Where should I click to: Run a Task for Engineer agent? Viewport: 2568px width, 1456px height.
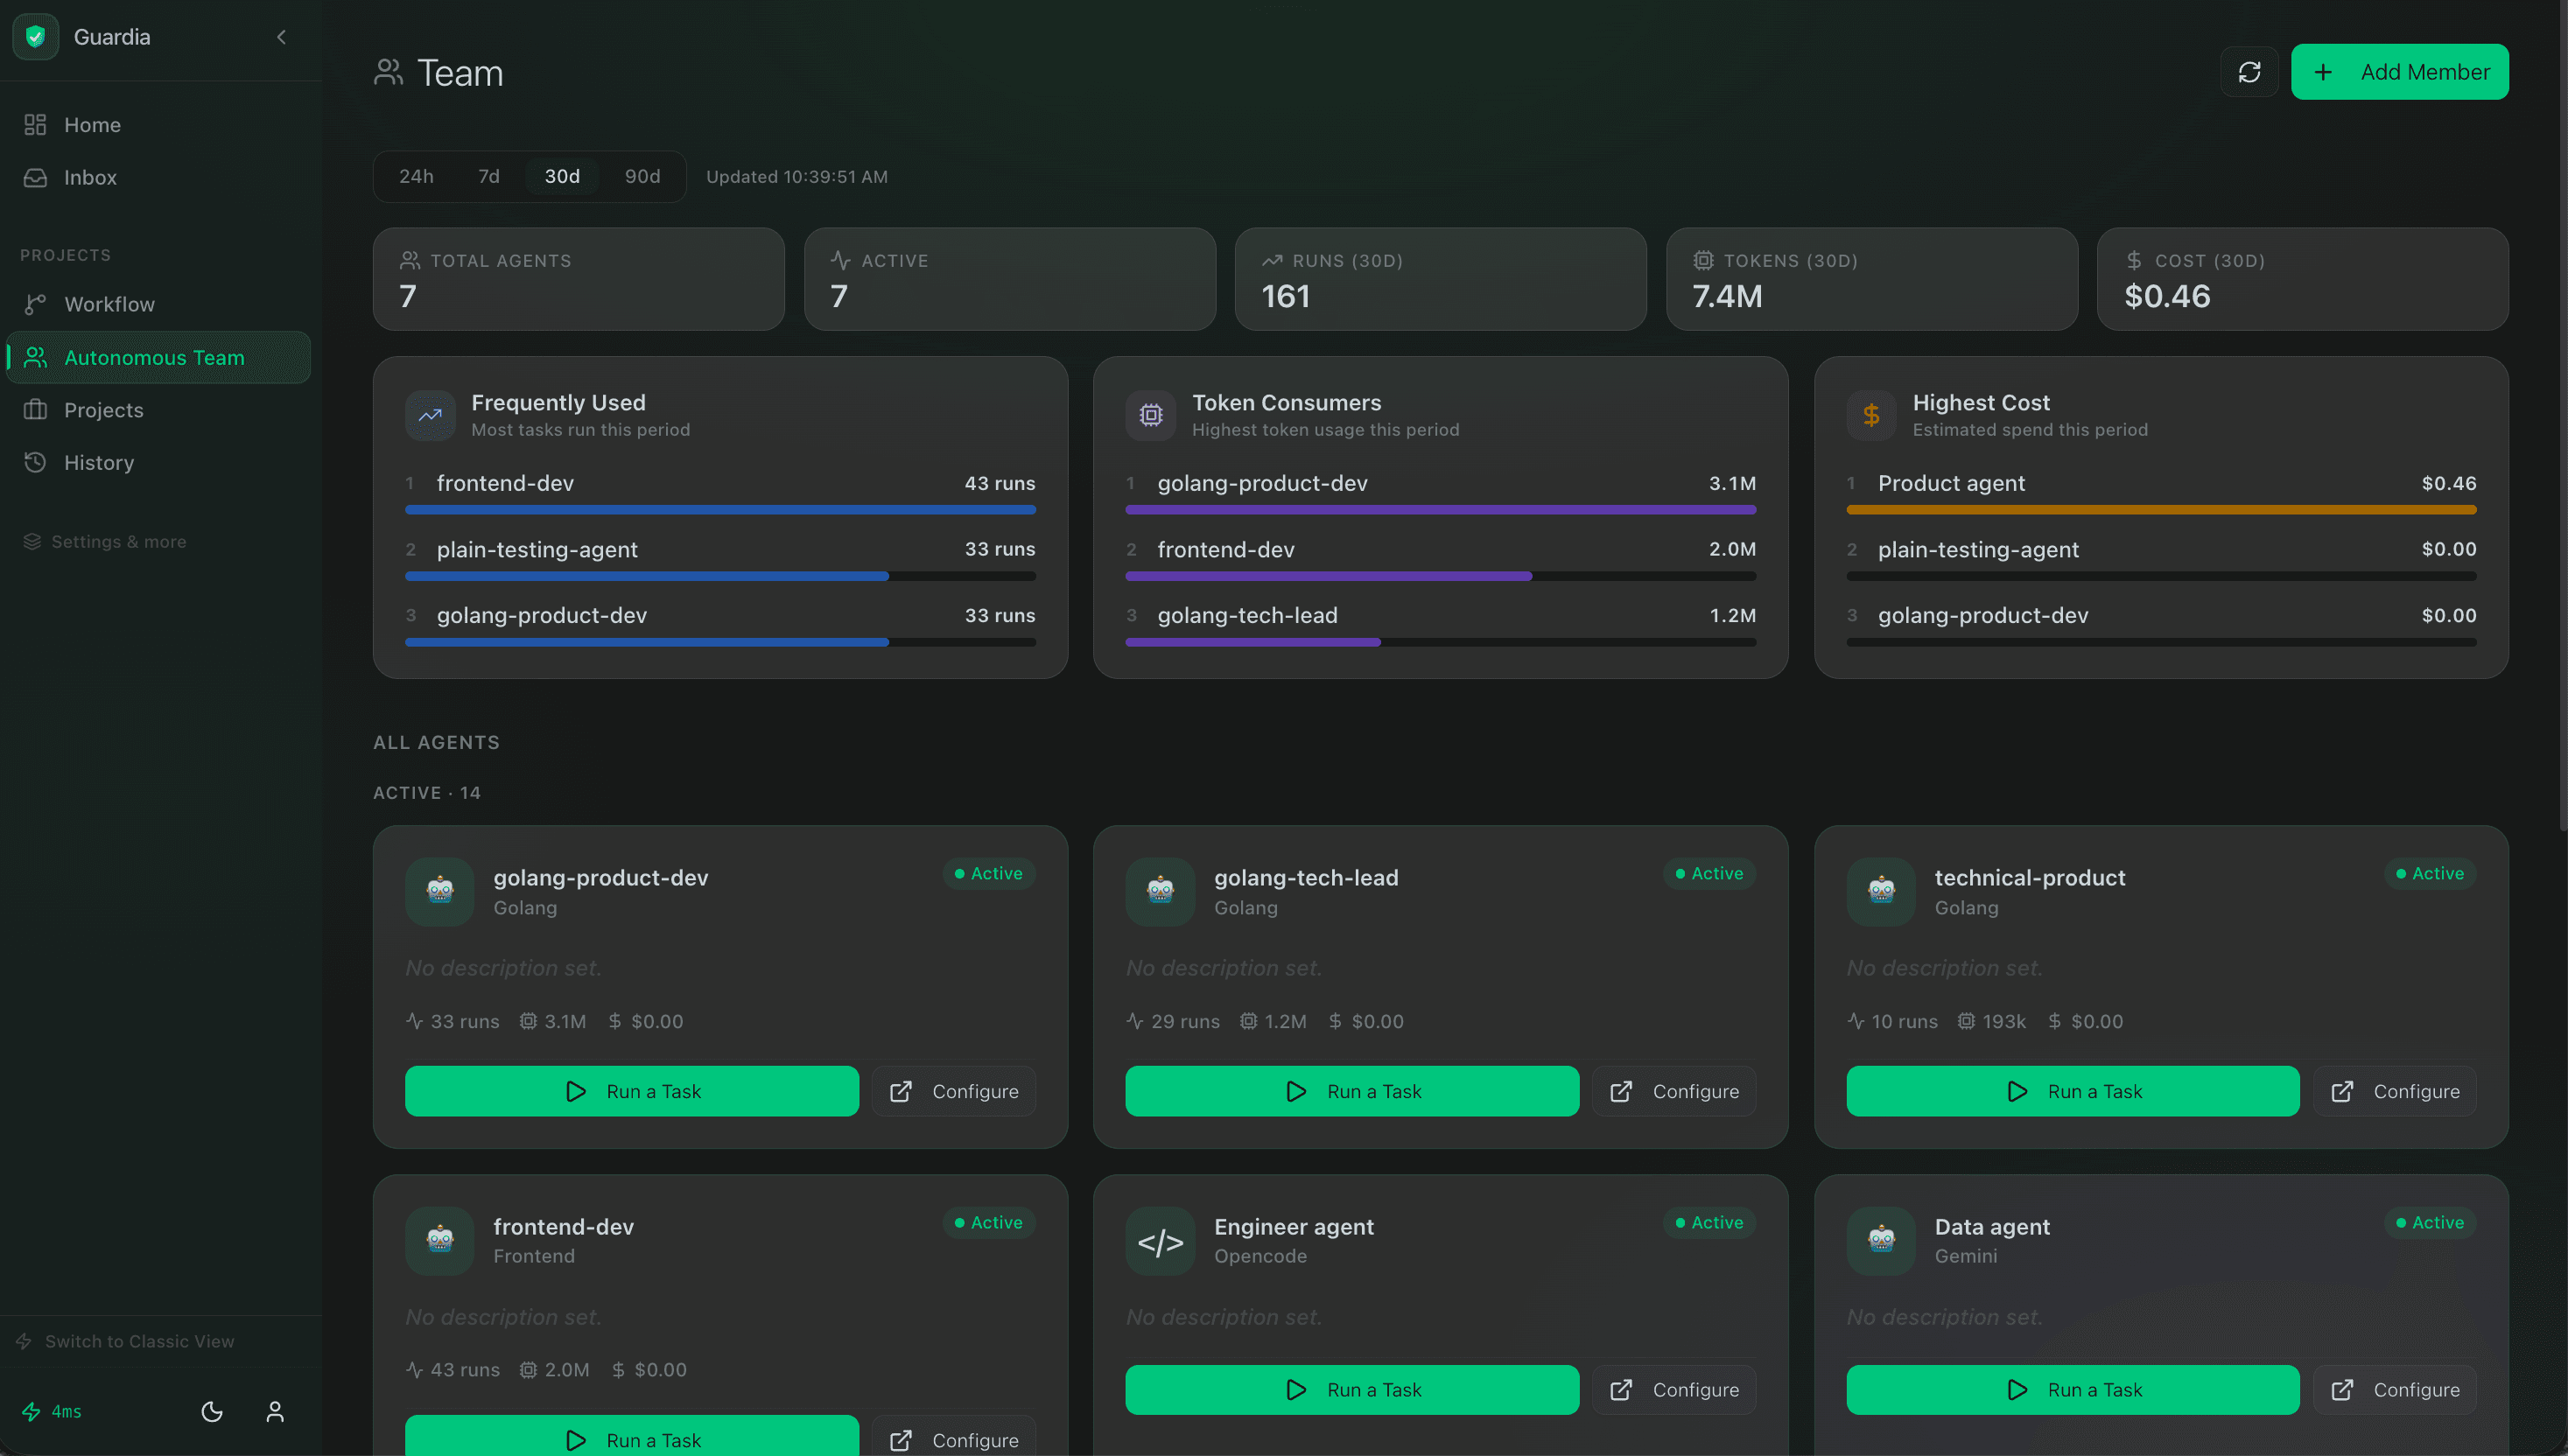click(1352, 1390)
